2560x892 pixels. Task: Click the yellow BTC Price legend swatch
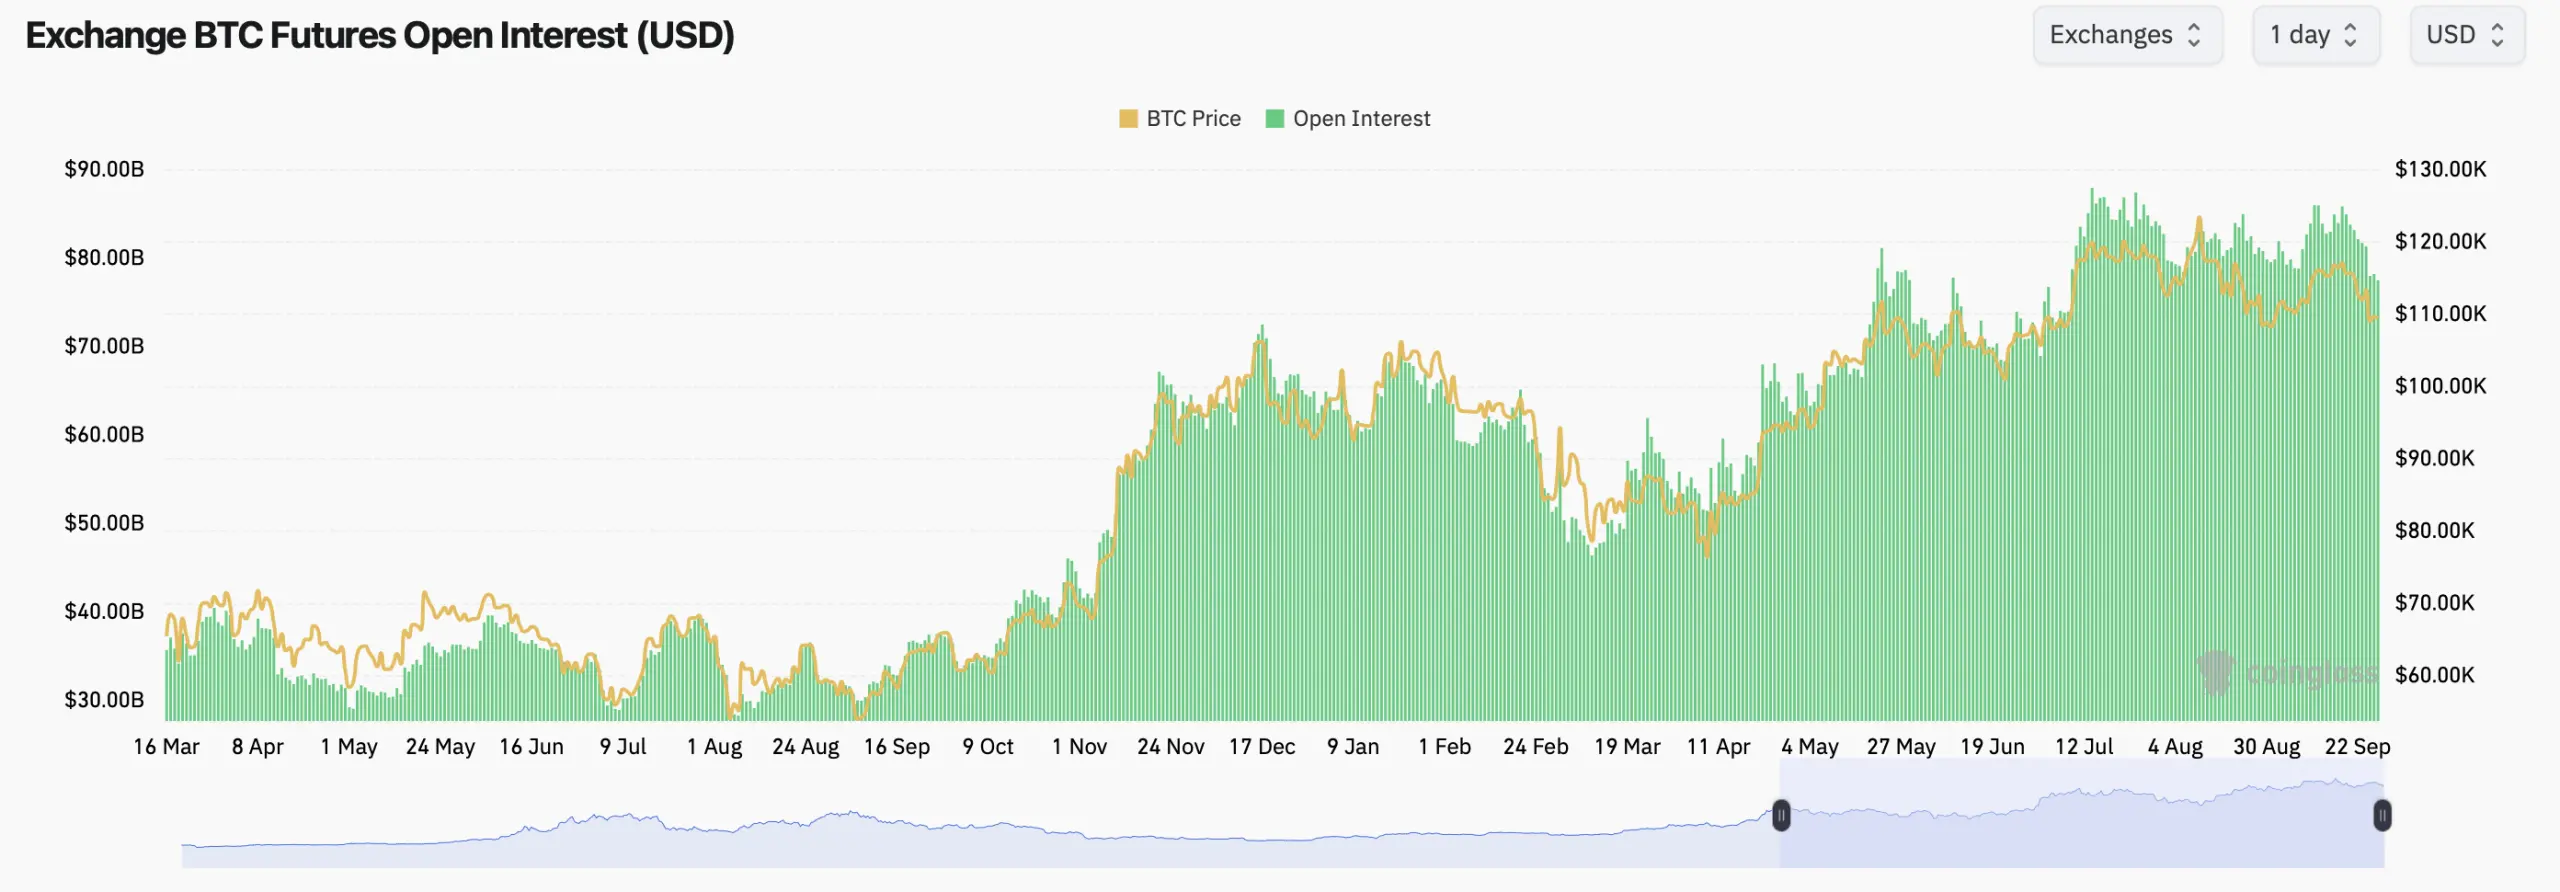1128,119
